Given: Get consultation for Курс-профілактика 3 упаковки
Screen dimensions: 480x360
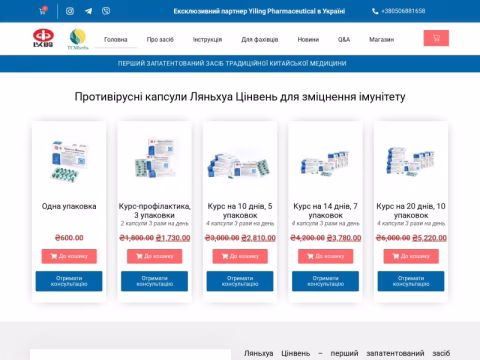Looking at the screenshot, I should point(154,281).
